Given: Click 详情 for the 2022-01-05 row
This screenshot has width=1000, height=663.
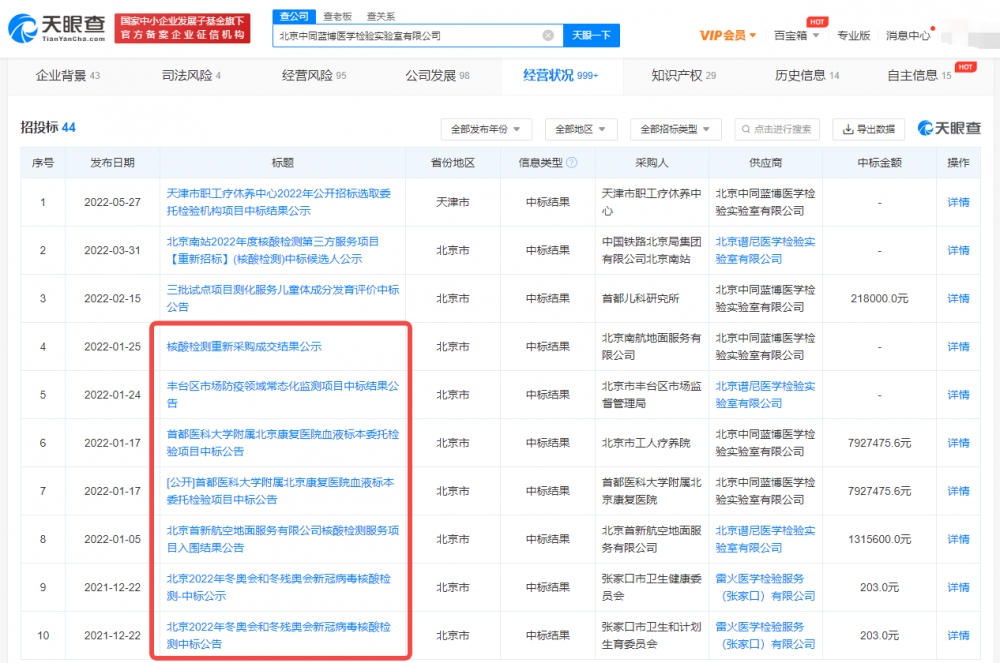Looking at the screenshot, I should coord(958,539).
